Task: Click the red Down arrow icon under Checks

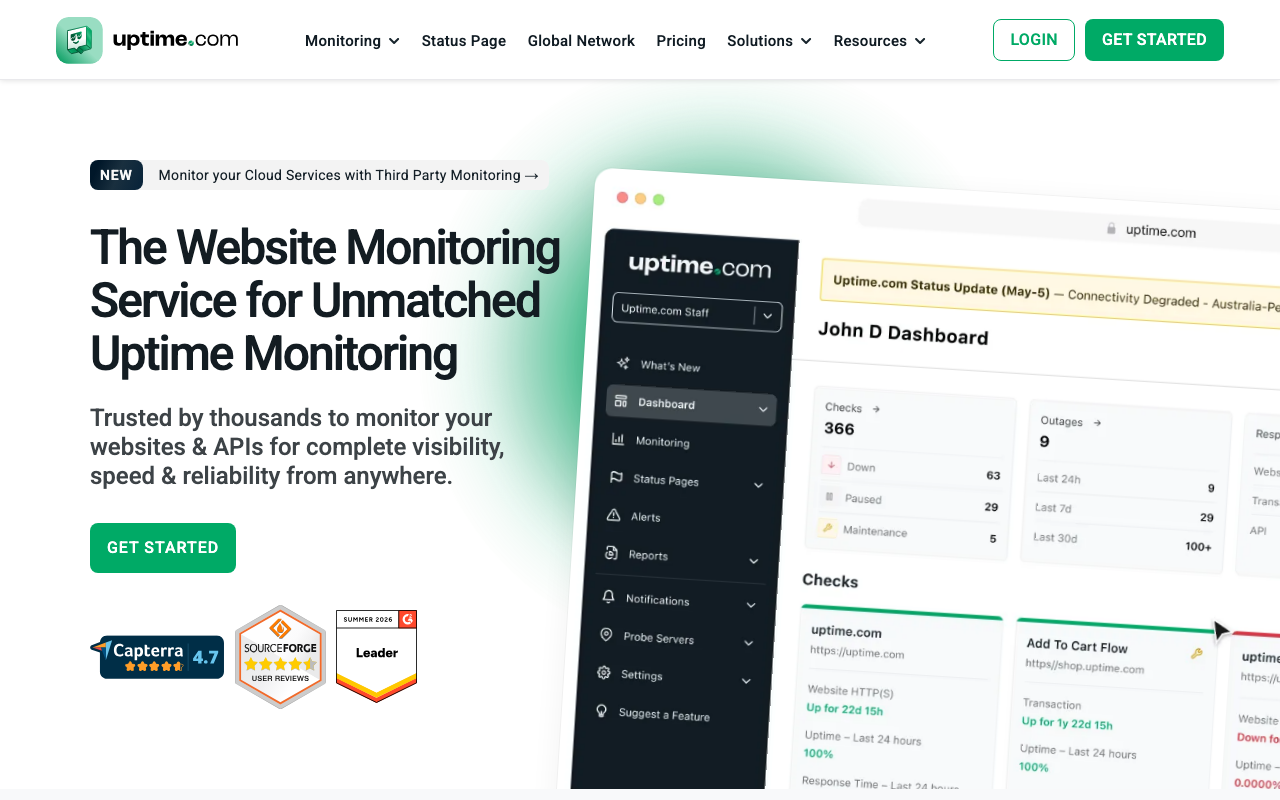Action: click(831, 465)
